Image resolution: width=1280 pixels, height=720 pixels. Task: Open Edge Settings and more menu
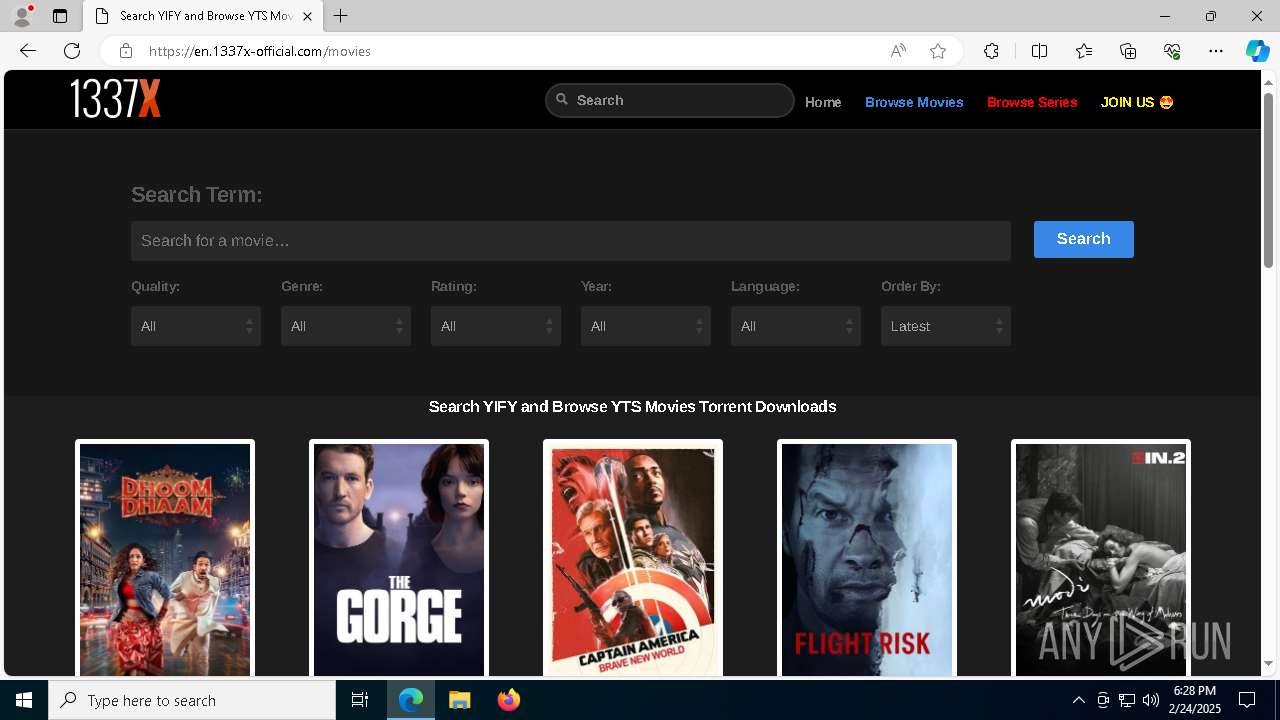click(x=1216, y=51)
